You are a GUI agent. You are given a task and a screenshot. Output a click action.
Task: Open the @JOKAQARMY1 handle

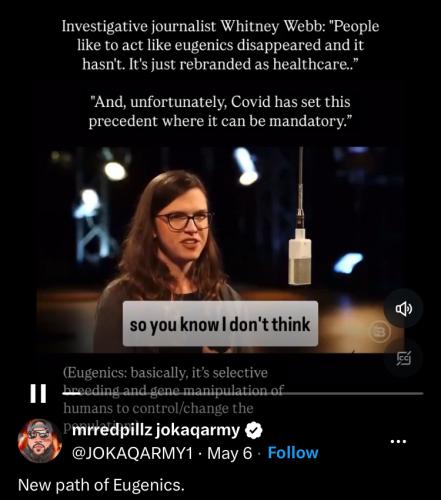(133, 453)
